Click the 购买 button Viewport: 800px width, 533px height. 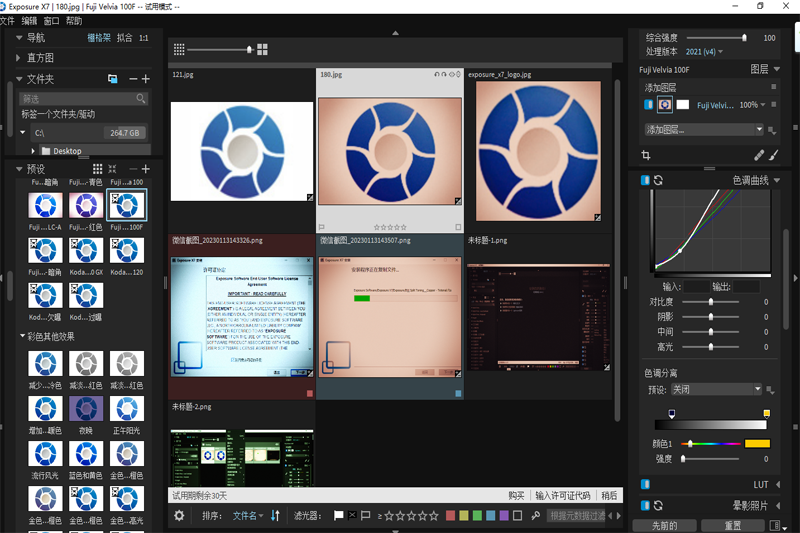point(516,495)
